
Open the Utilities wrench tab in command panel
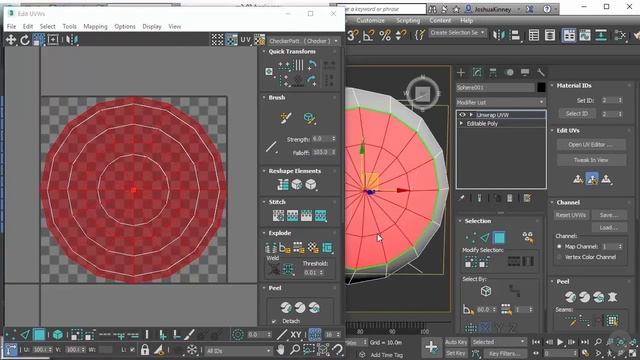pyautogui.click(x=541, y=73)
